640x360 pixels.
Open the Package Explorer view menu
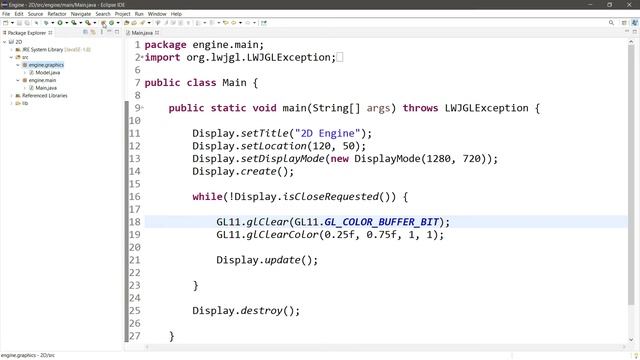pyautogui.click(x=102, y=32)
